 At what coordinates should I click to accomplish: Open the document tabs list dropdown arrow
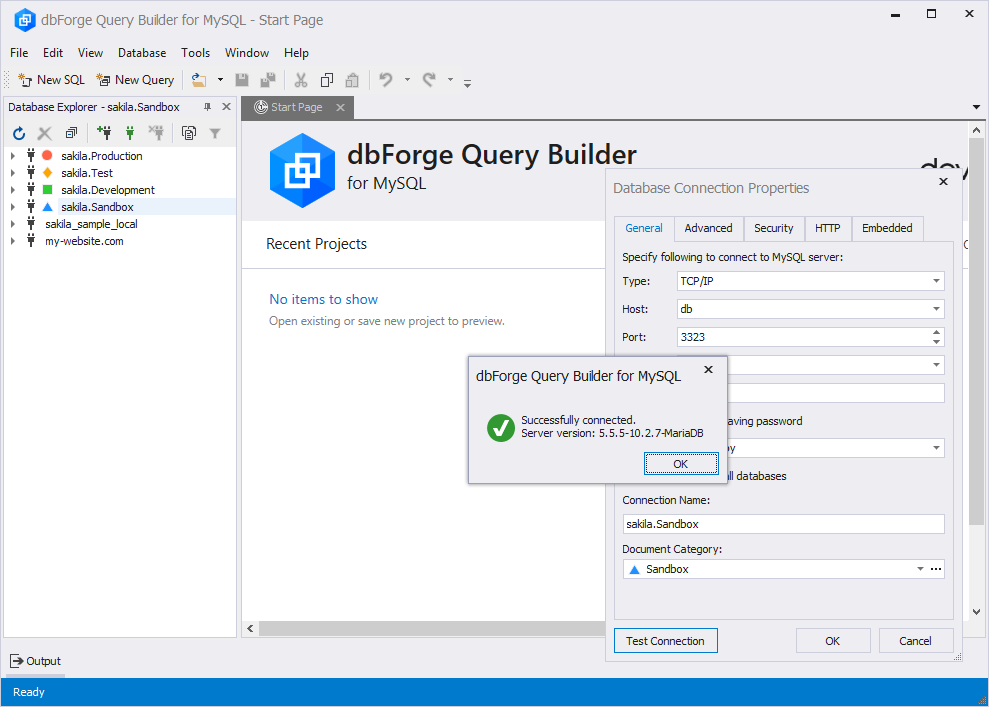976,107
